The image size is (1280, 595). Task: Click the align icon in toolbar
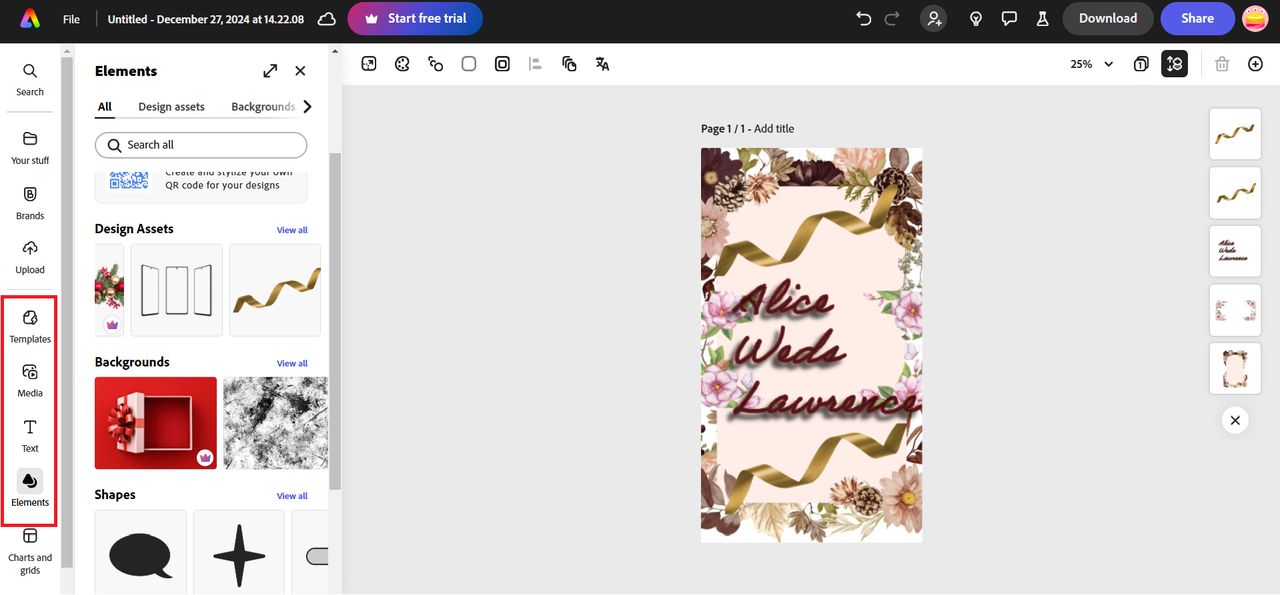[535, 64]
